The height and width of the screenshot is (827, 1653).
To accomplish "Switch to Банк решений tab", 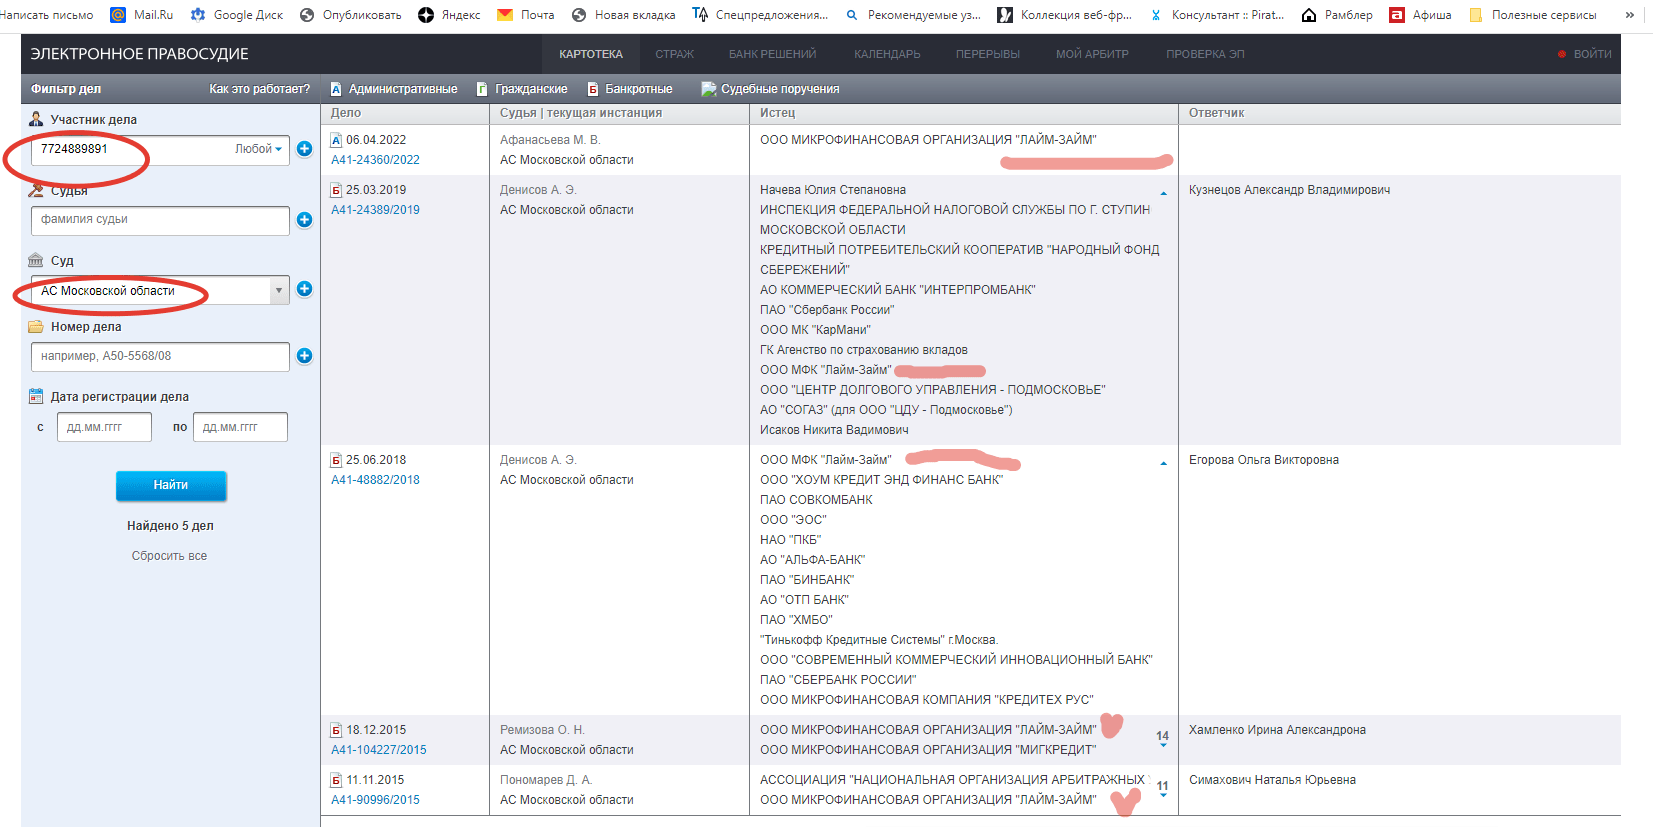I will coord(772,54).
